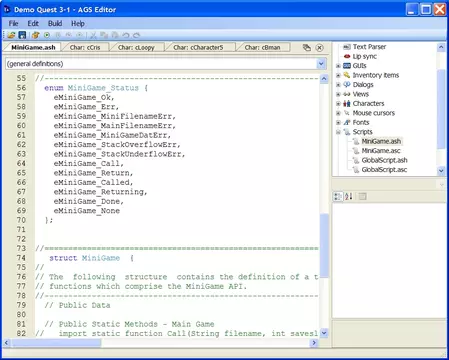Switch to the Char: cCris tab
The image size is (449, 360).
(x=85, y=47)
